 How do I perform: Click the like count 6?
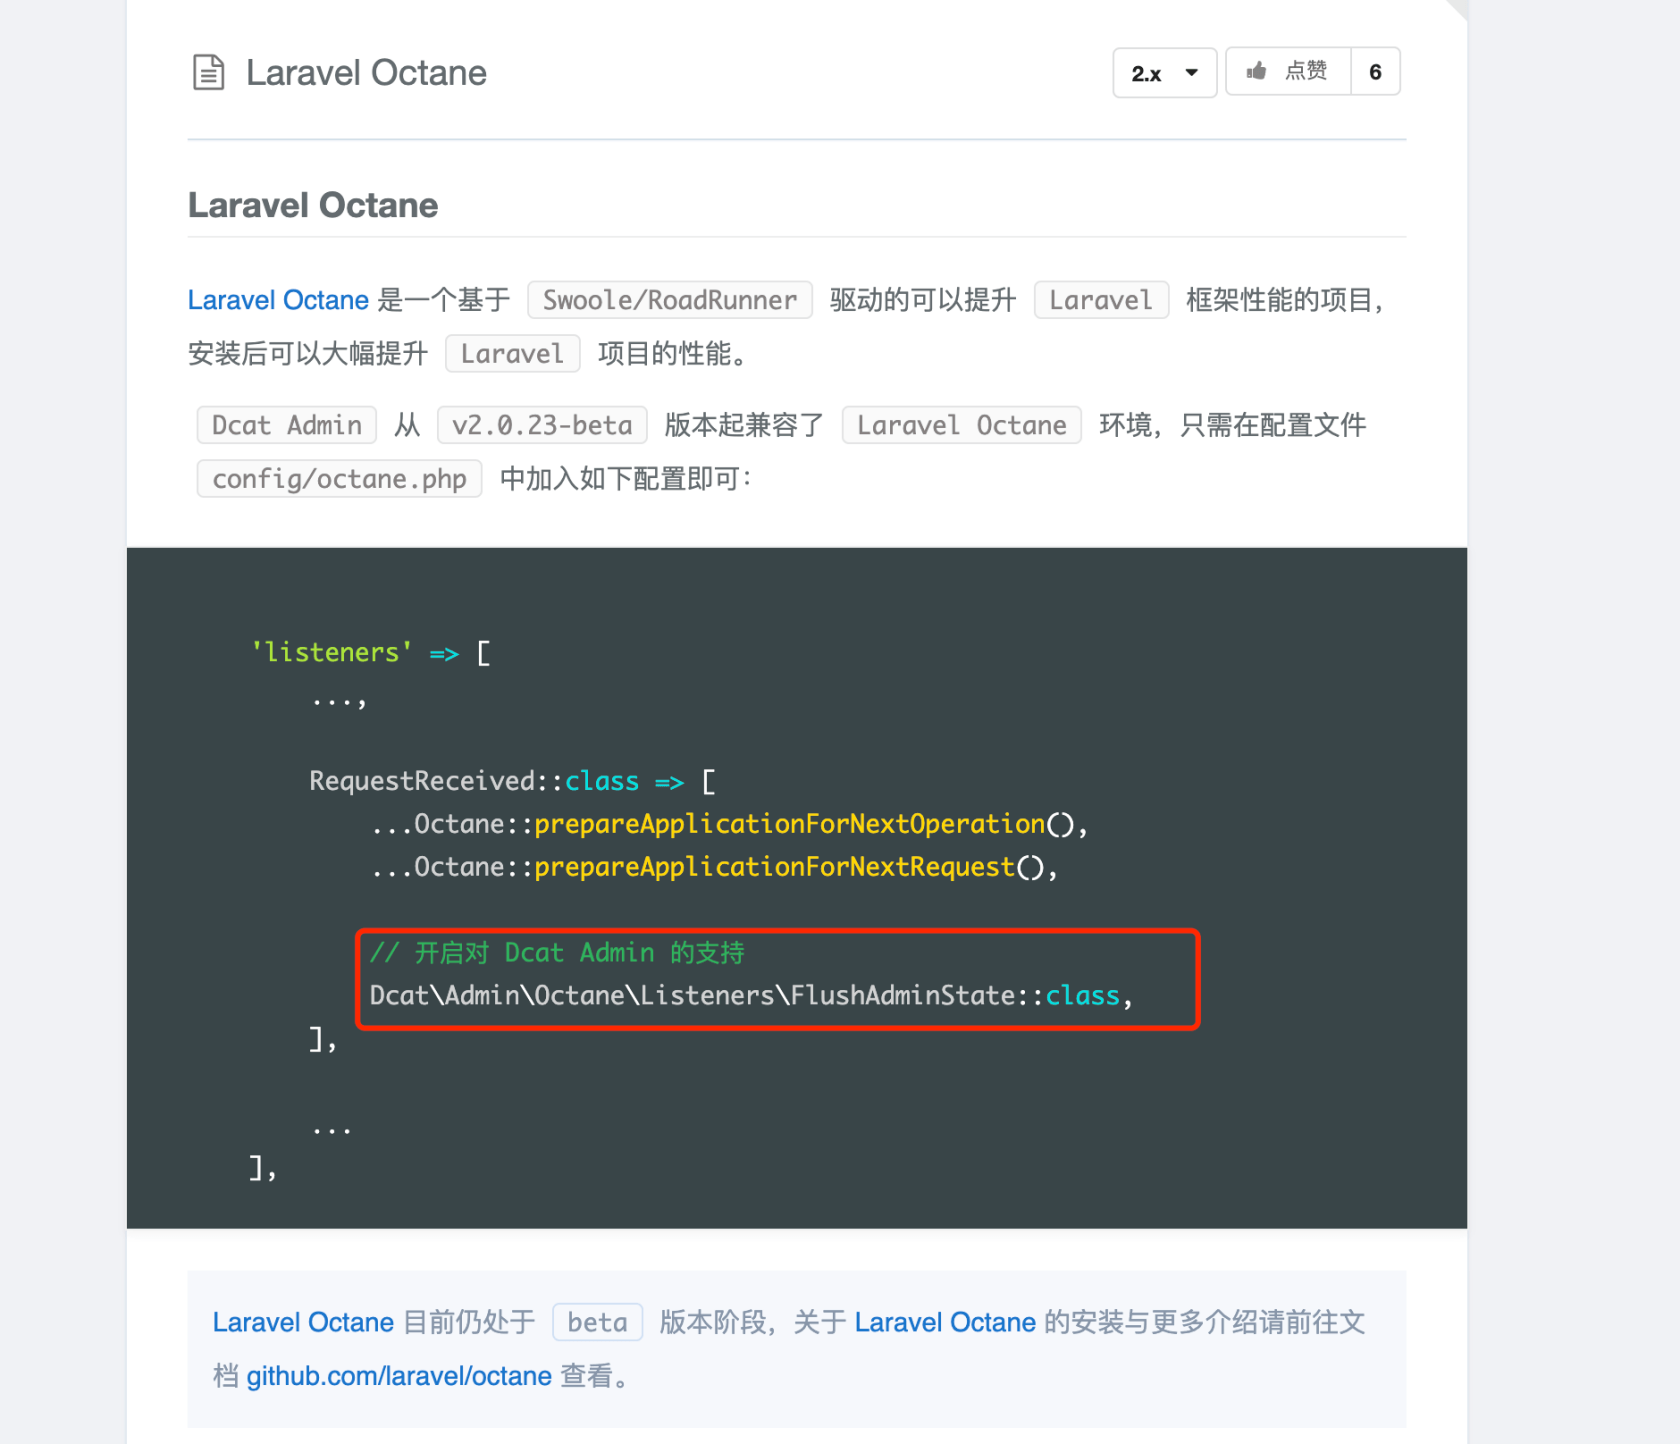point(1375,72)
